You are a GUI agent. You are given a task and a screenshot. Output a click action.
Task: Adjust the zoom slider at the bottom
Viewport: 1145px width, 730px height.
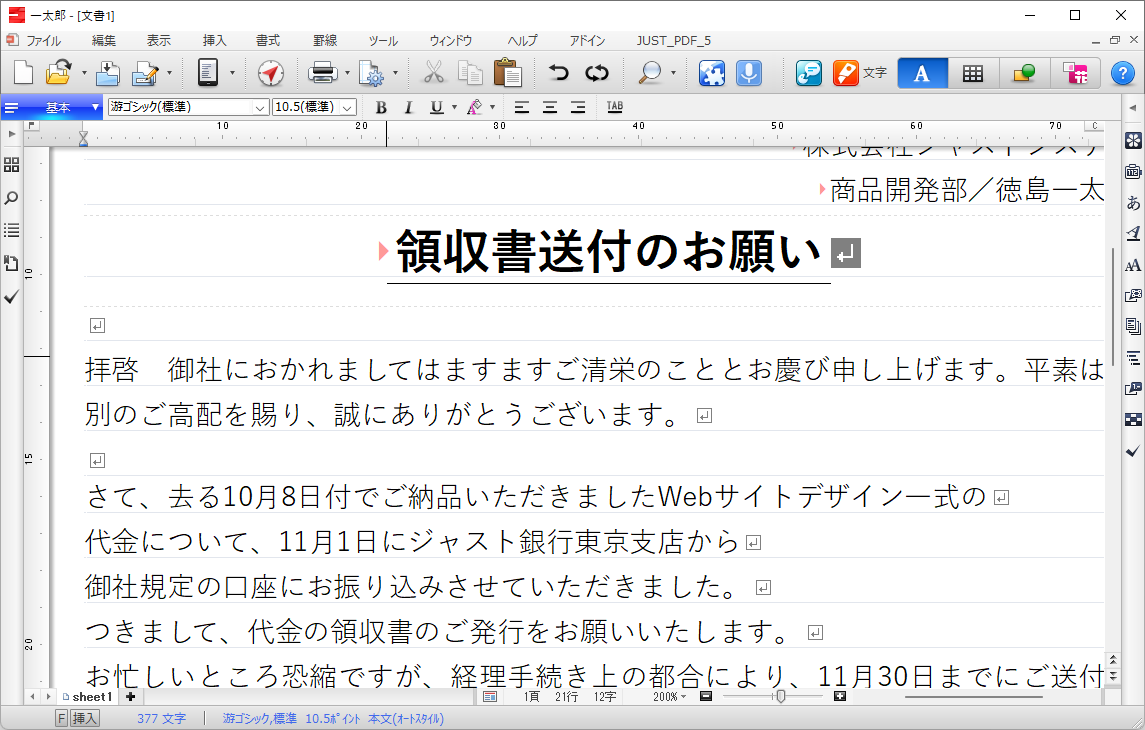[780, 697]
